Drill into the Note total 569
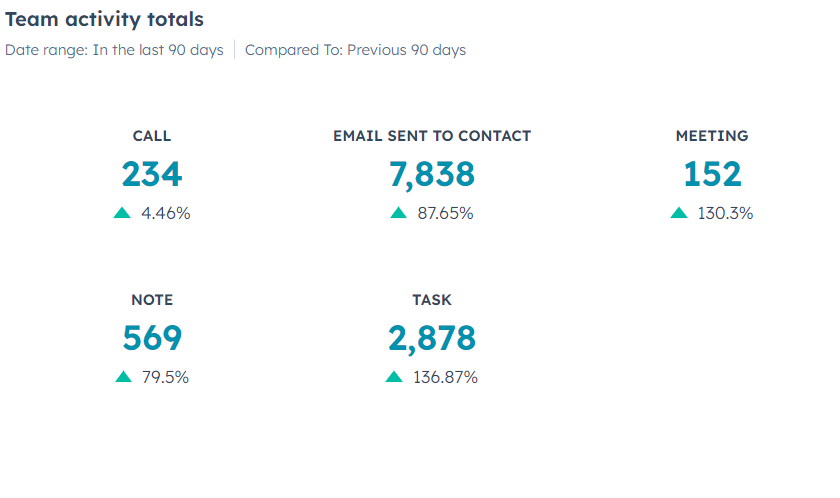 click(152, 339)
